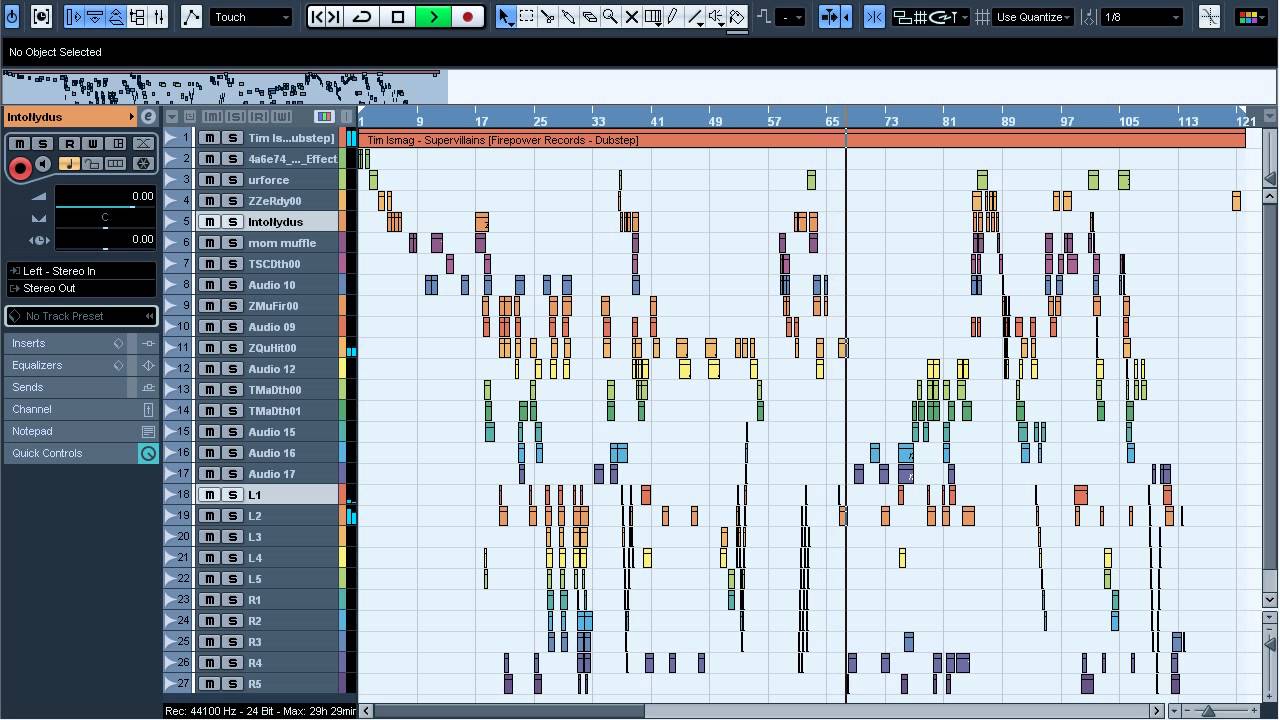
Task: Select the Object Selection arrow tool
Action: [x=505, y=17]
